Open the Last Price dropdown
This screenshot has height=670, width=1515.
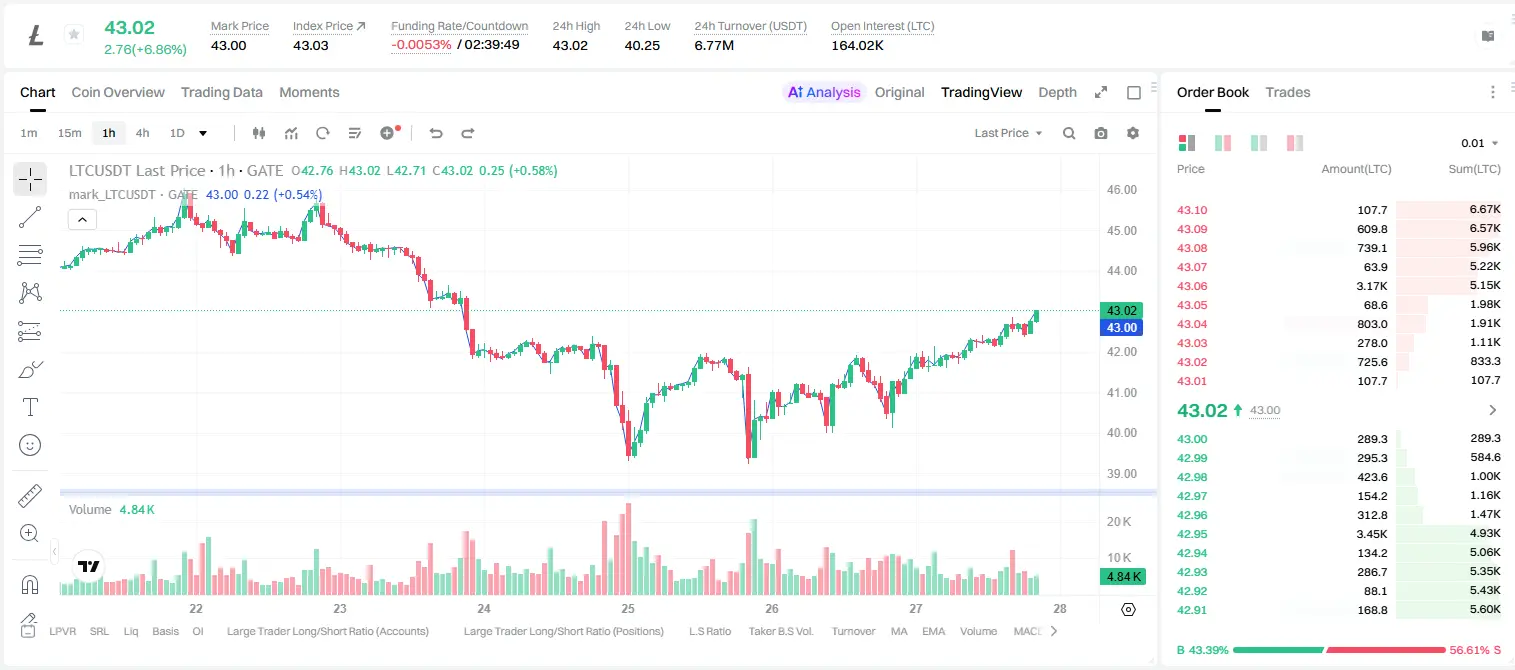(1008, 133)
